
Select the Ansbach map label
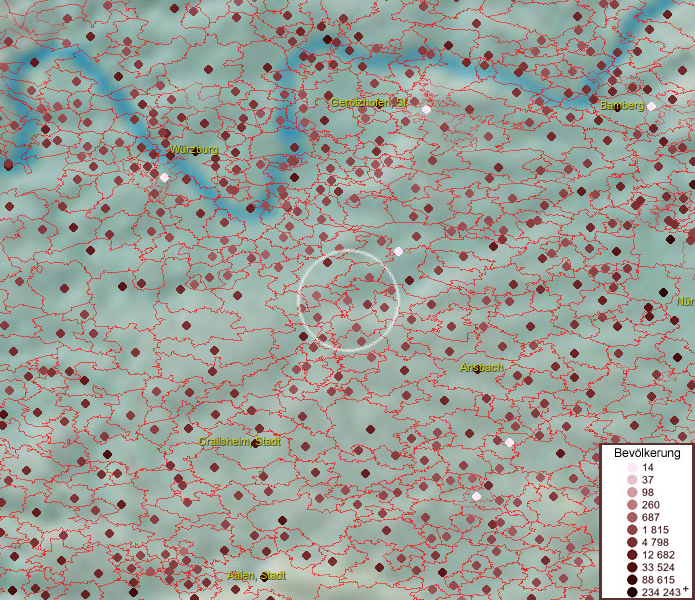coord(482,368)
